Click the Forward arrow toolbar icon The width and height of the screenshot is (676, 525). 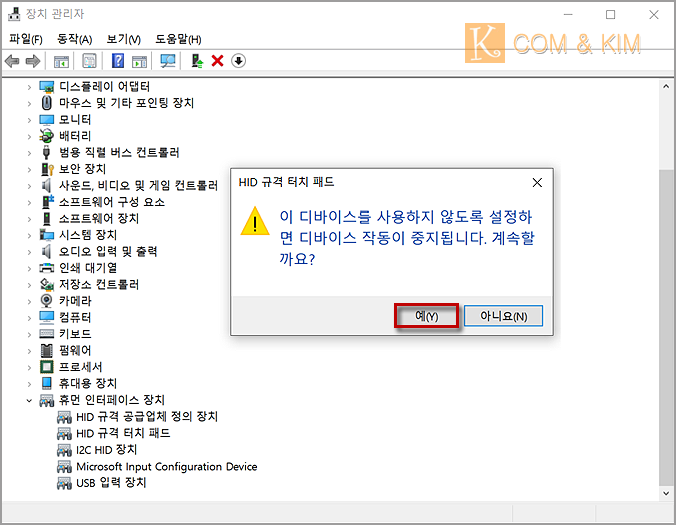tap(33, 61)
